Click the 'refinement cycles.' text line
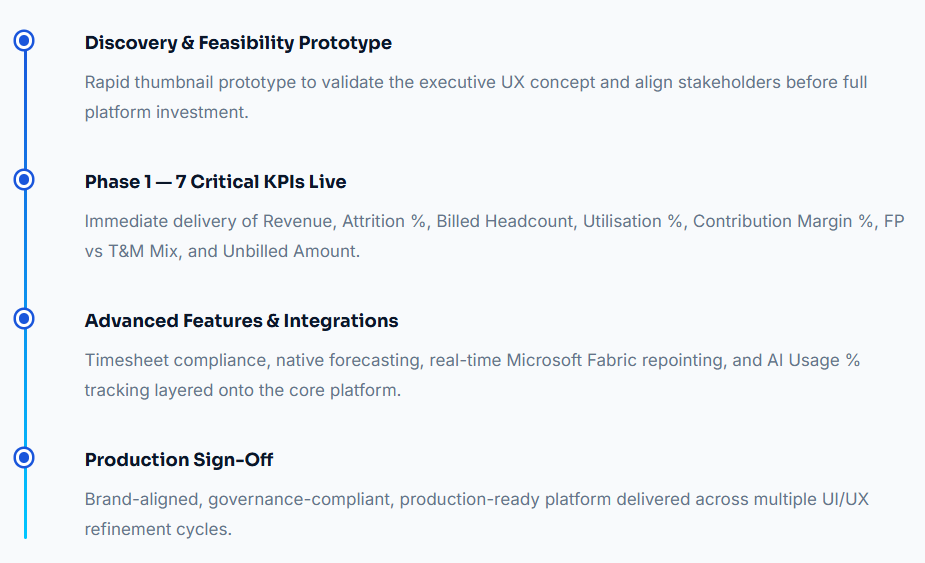This screenshot has width=925, height=563. coord(158,529)
